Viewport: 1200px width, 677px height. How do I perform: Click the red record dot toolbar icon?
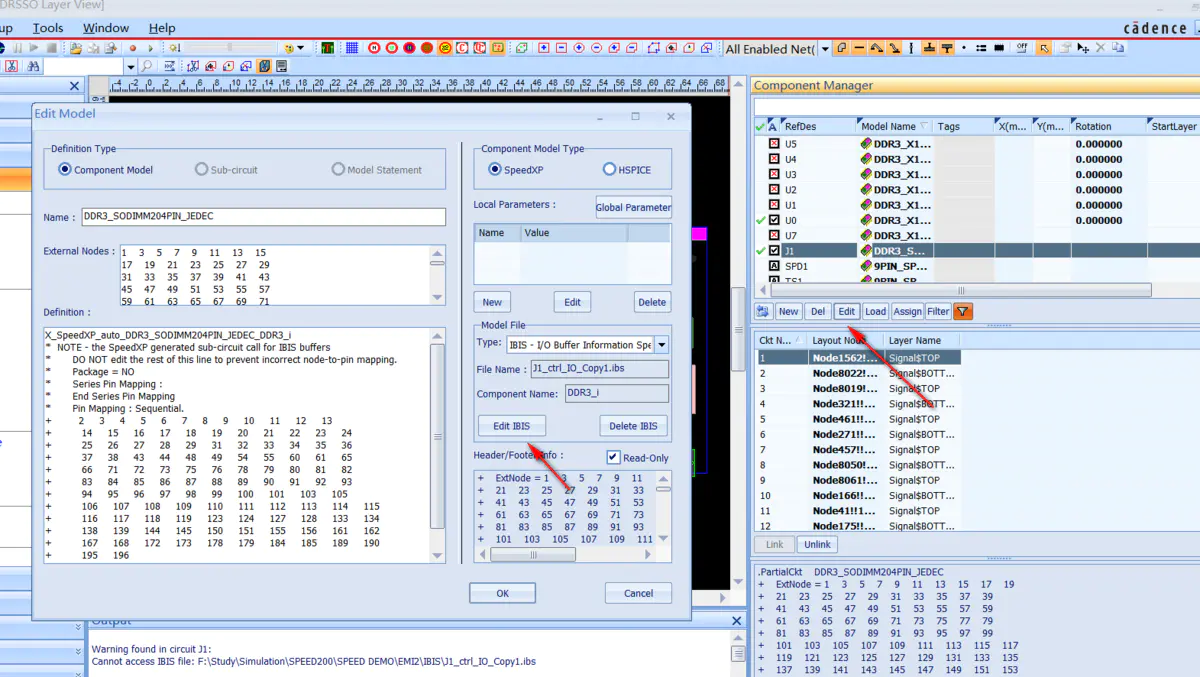pyautogui.click(x=132, y=48)
